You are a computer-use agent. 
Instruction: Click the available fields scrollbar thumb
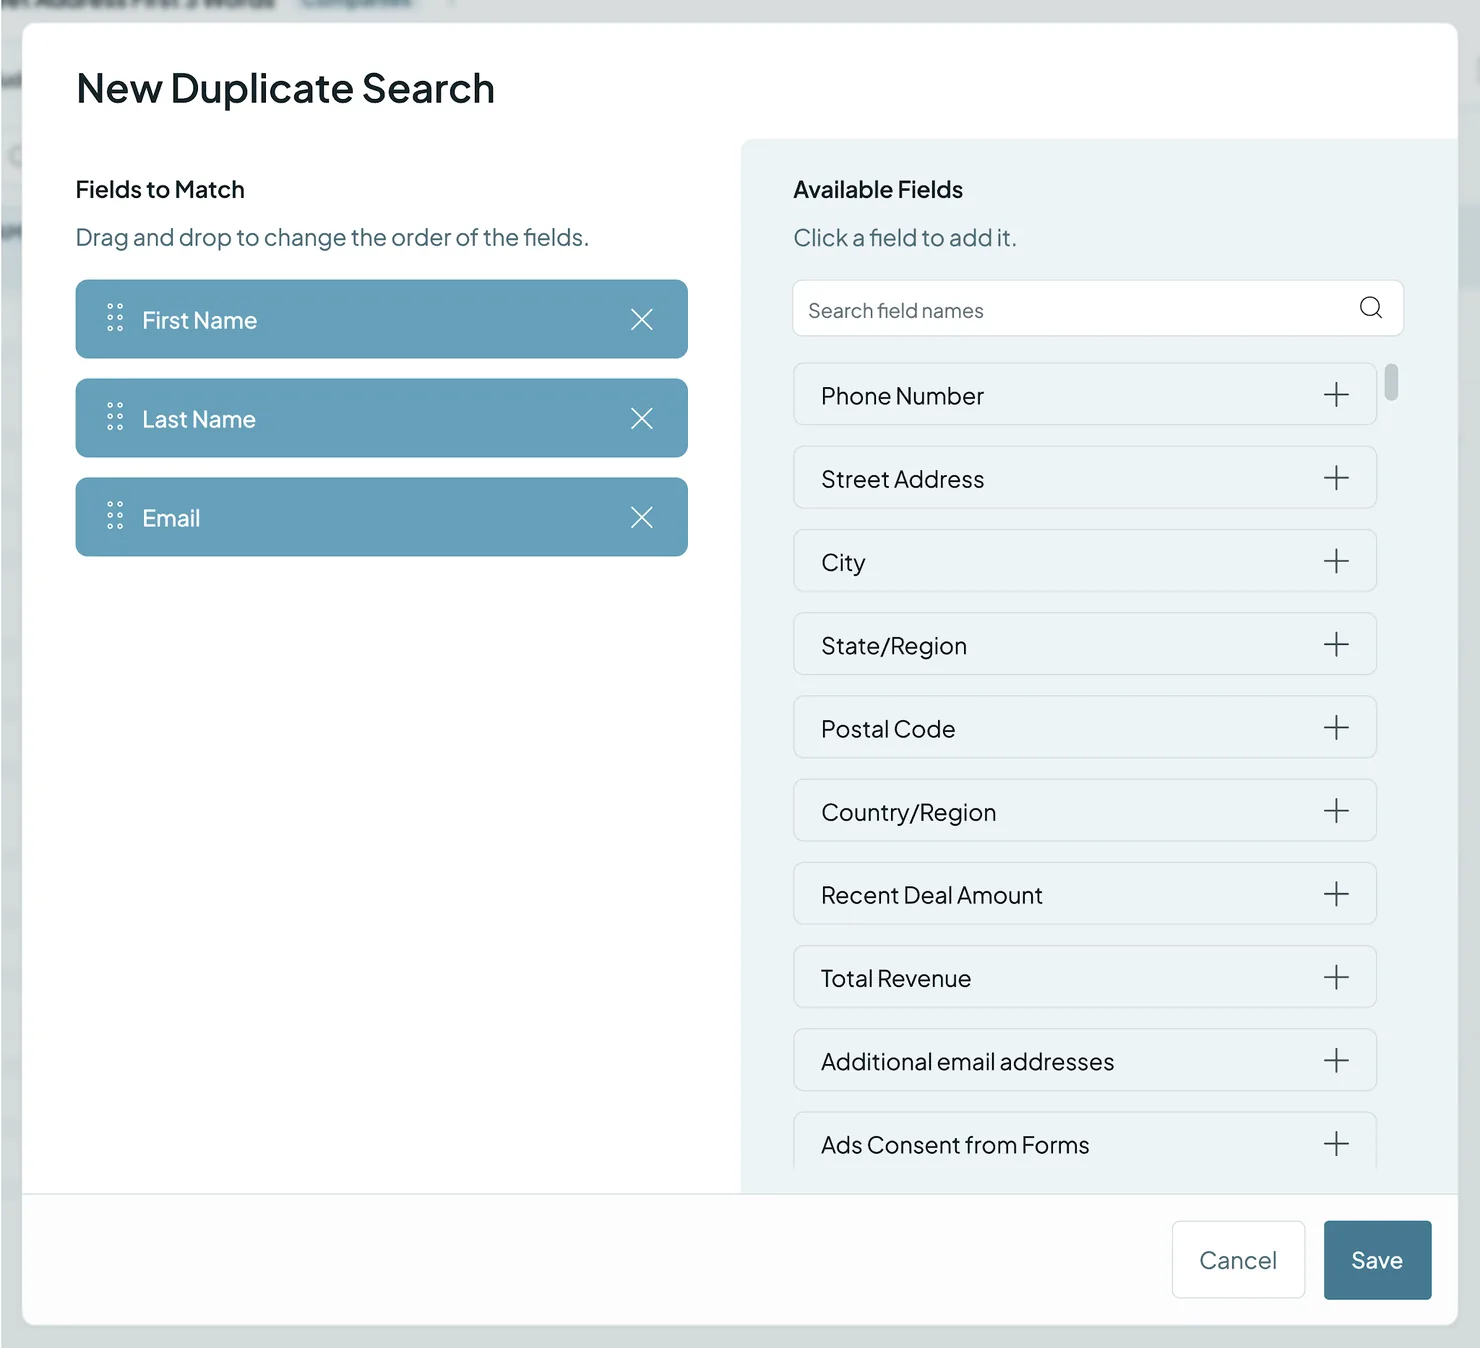(1391, 382)
